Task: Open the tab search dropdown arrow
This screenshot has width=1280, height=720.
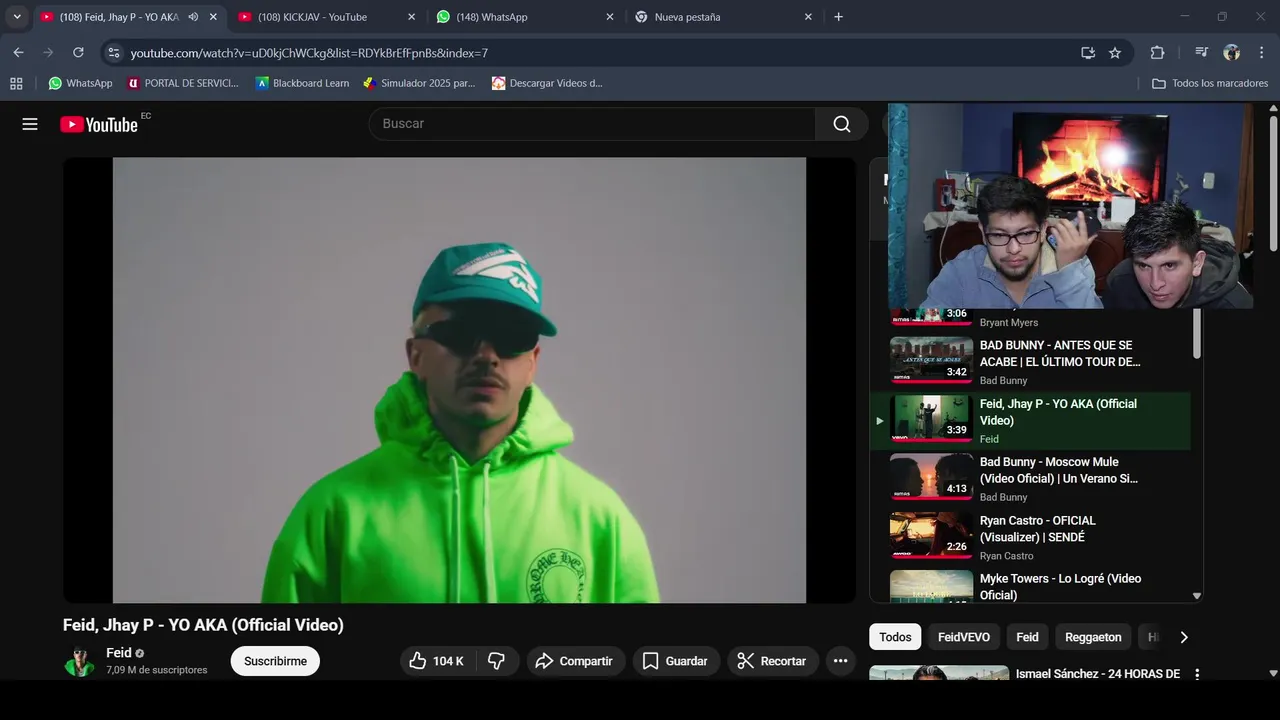Action: (17, 17)
